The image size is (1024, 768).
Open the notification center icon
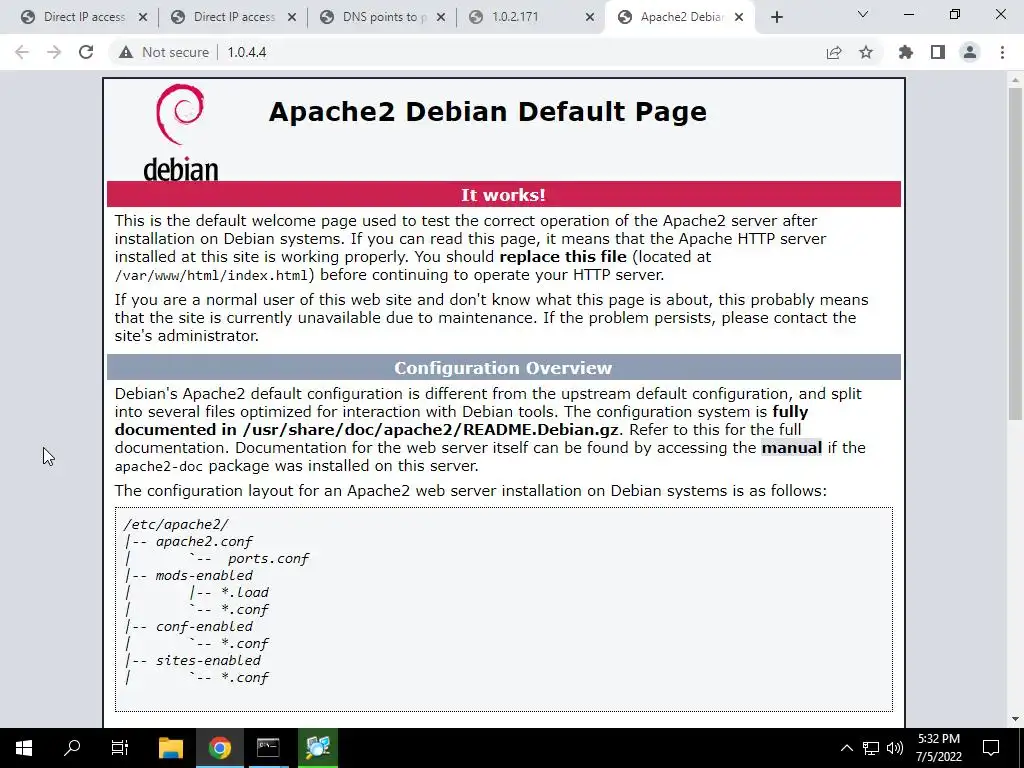[x=991, y=748]
